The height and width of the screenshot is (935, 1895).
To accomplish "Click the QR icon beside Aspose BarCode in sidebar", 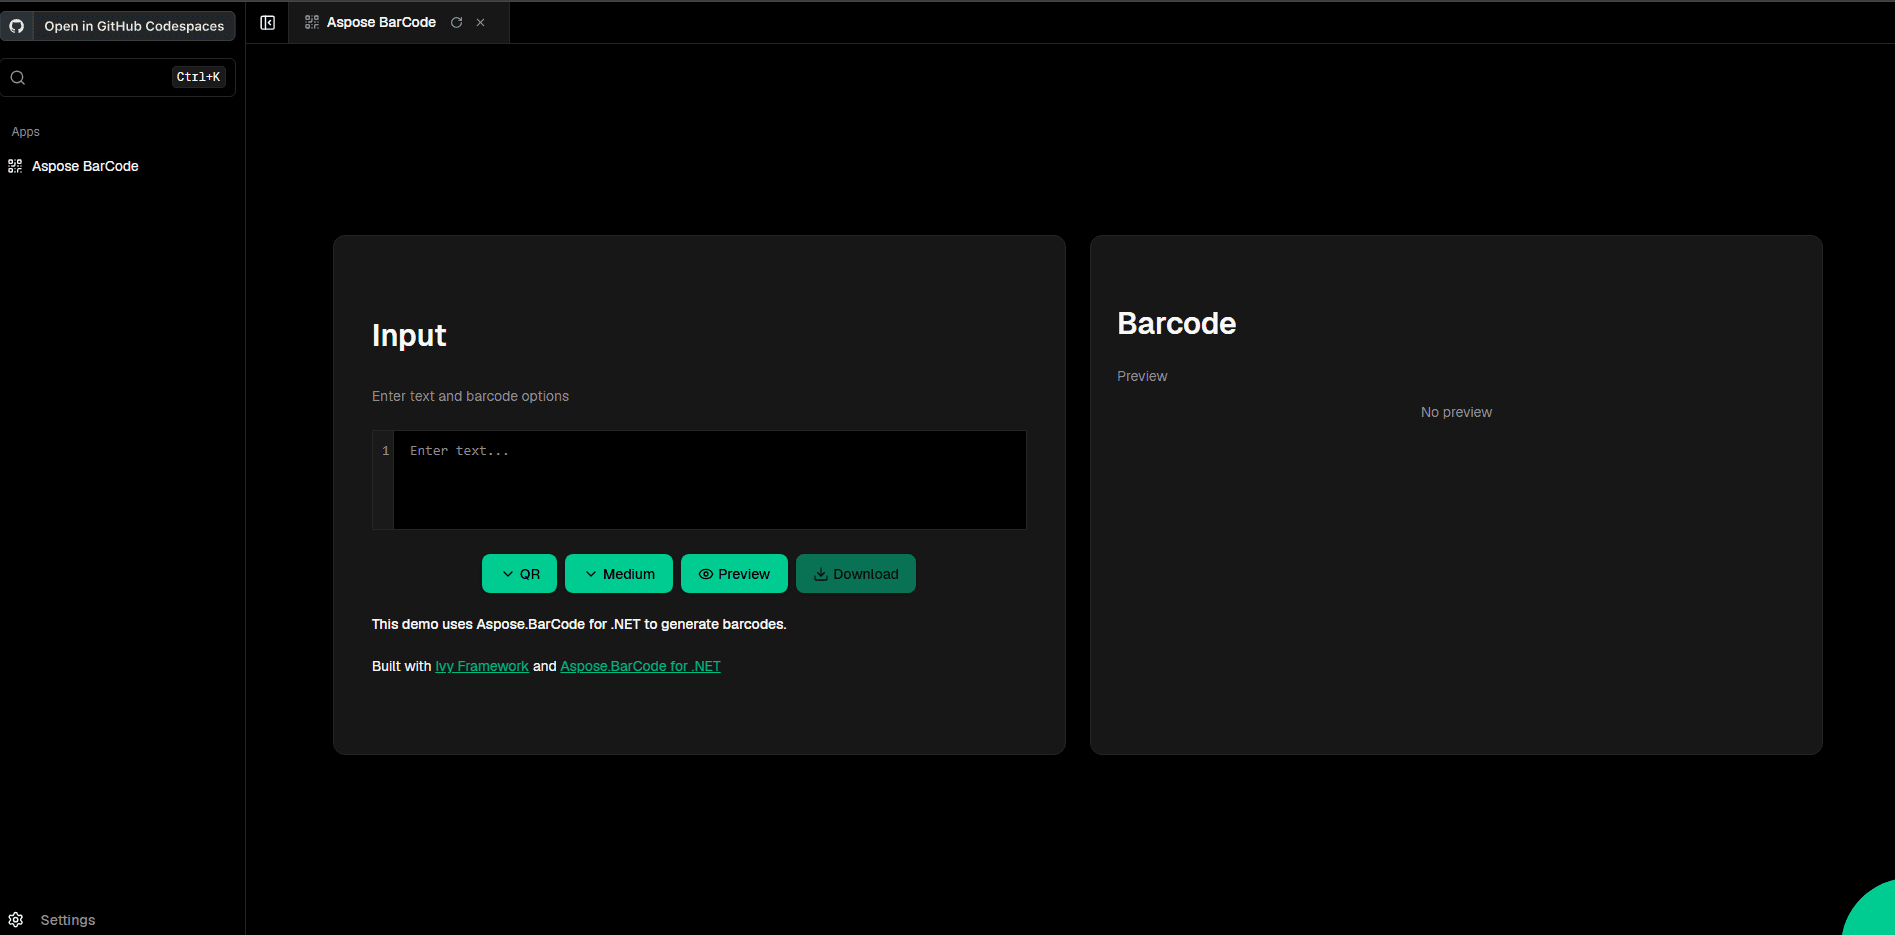I will coord(15,165).
